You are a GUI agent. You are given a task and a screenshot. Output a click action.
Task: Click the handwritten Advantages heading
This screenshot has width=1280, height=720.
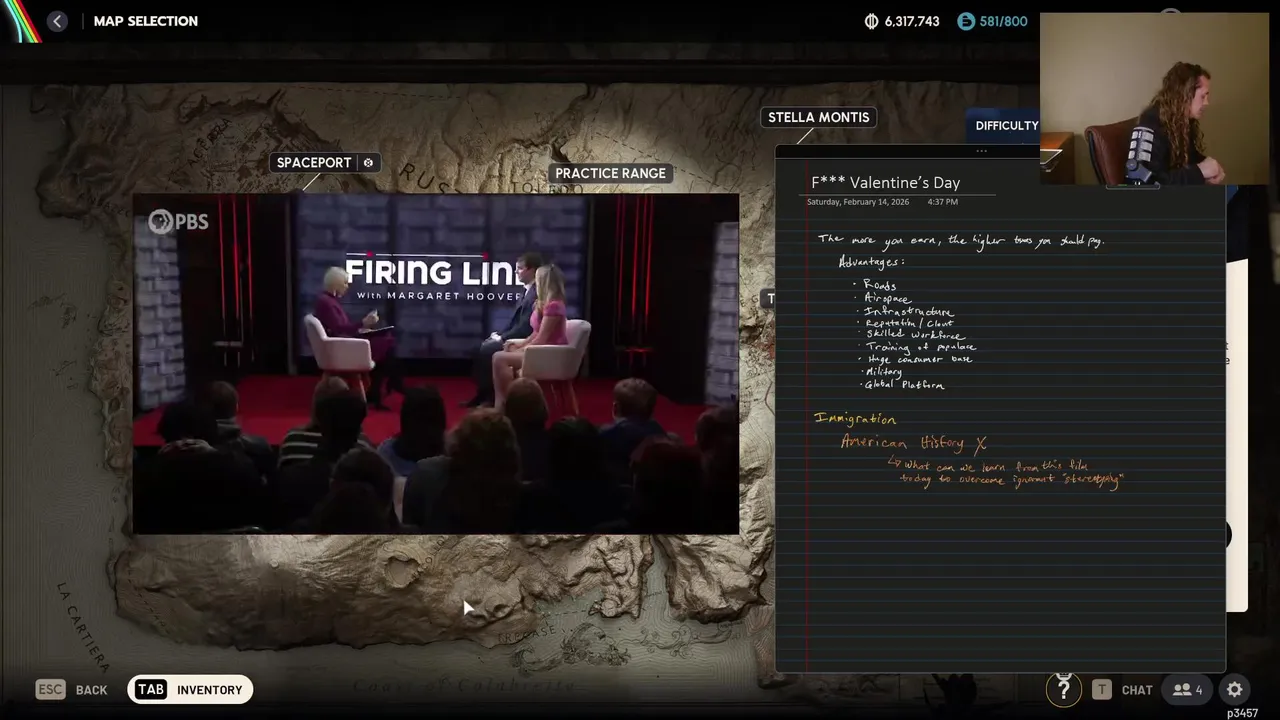point(871,262)
